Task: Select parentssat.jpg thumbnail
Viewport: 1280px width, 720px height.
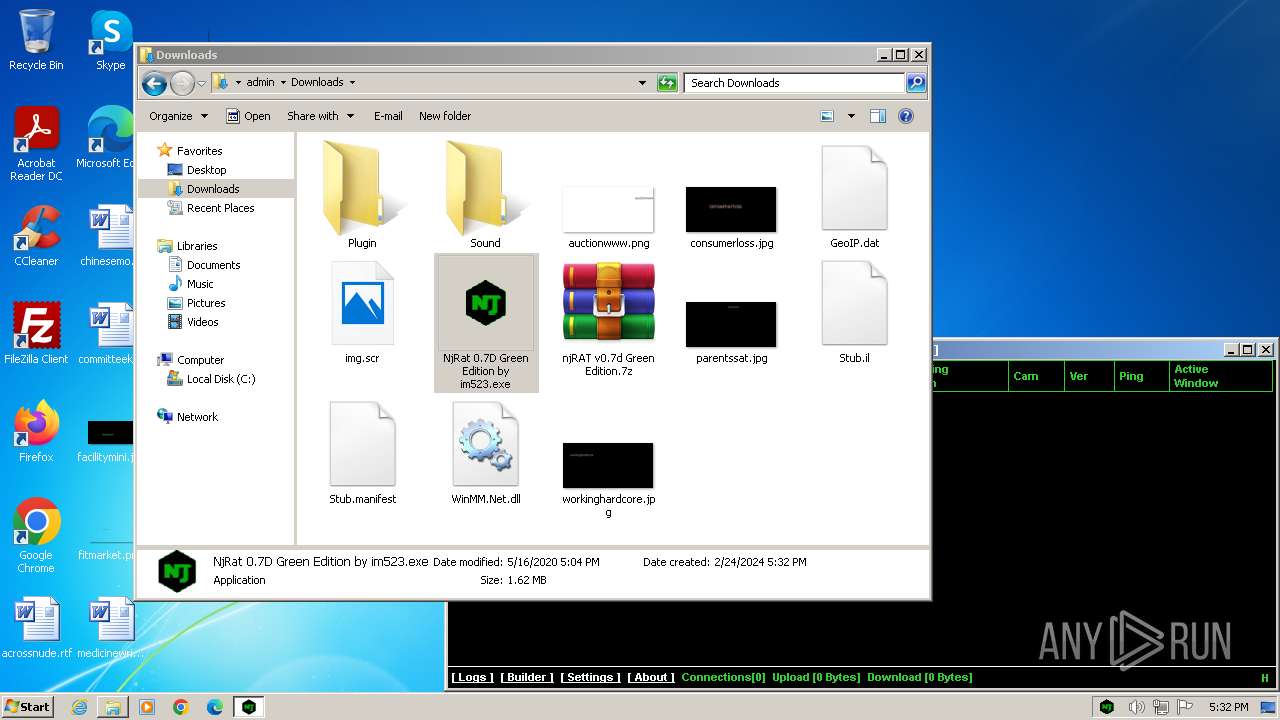Action: (x=731, y=324)
